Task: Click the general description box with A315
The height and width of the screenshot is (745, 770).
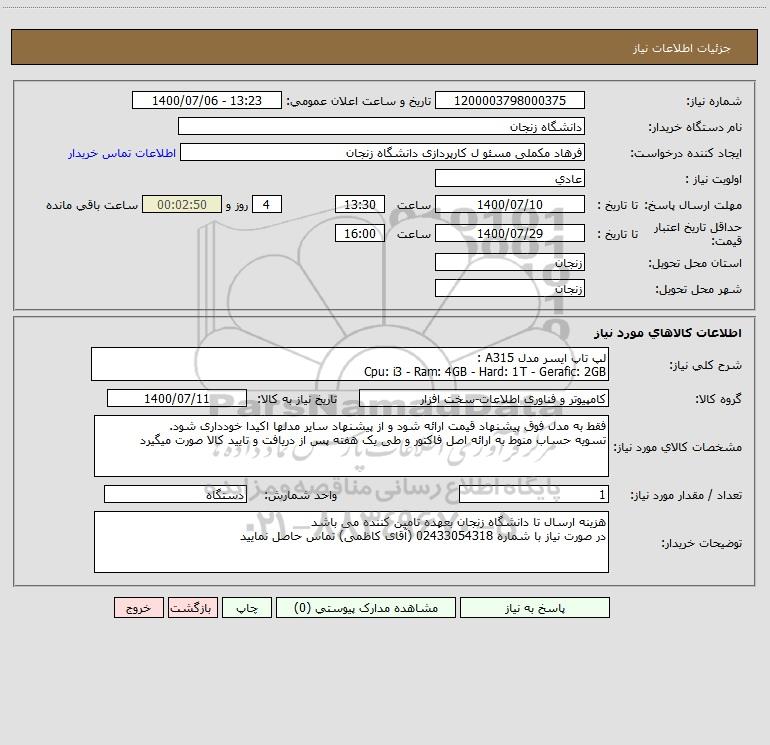Action: pos(350,364)
